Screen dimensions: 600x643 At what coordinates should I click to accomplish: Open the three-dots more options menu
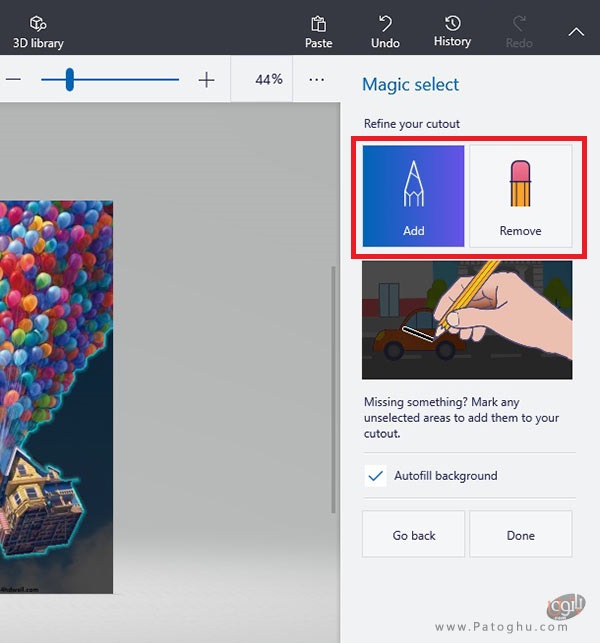tap(316, 79)
